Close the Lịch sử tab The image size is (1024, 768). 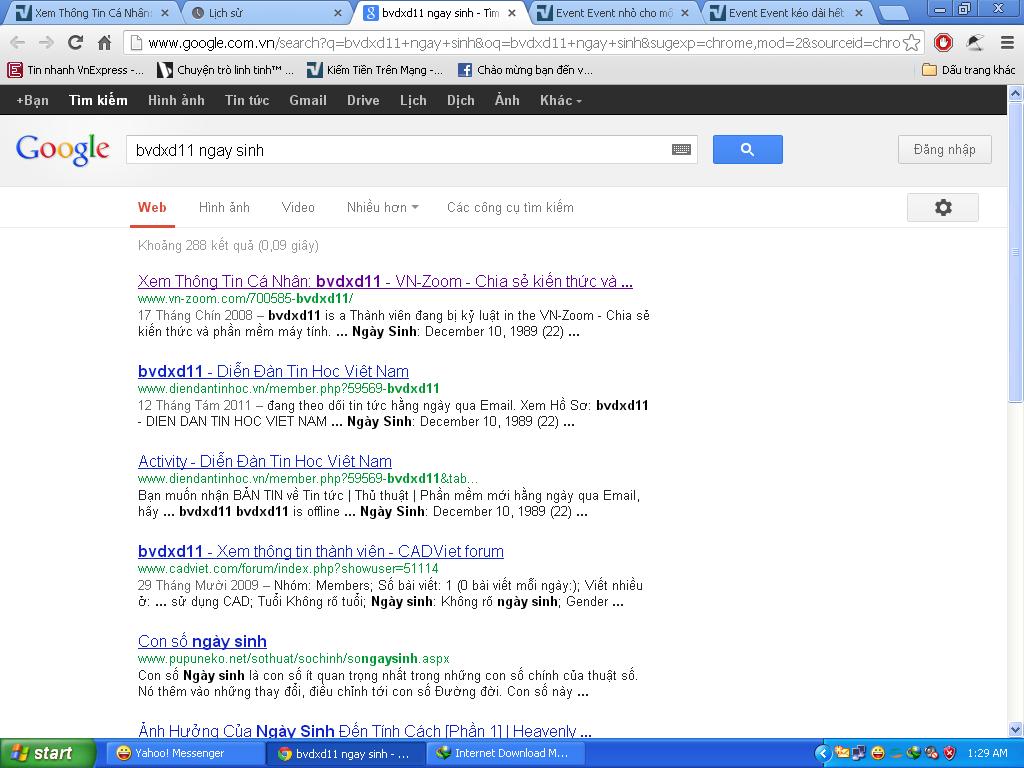coord(338,12)
